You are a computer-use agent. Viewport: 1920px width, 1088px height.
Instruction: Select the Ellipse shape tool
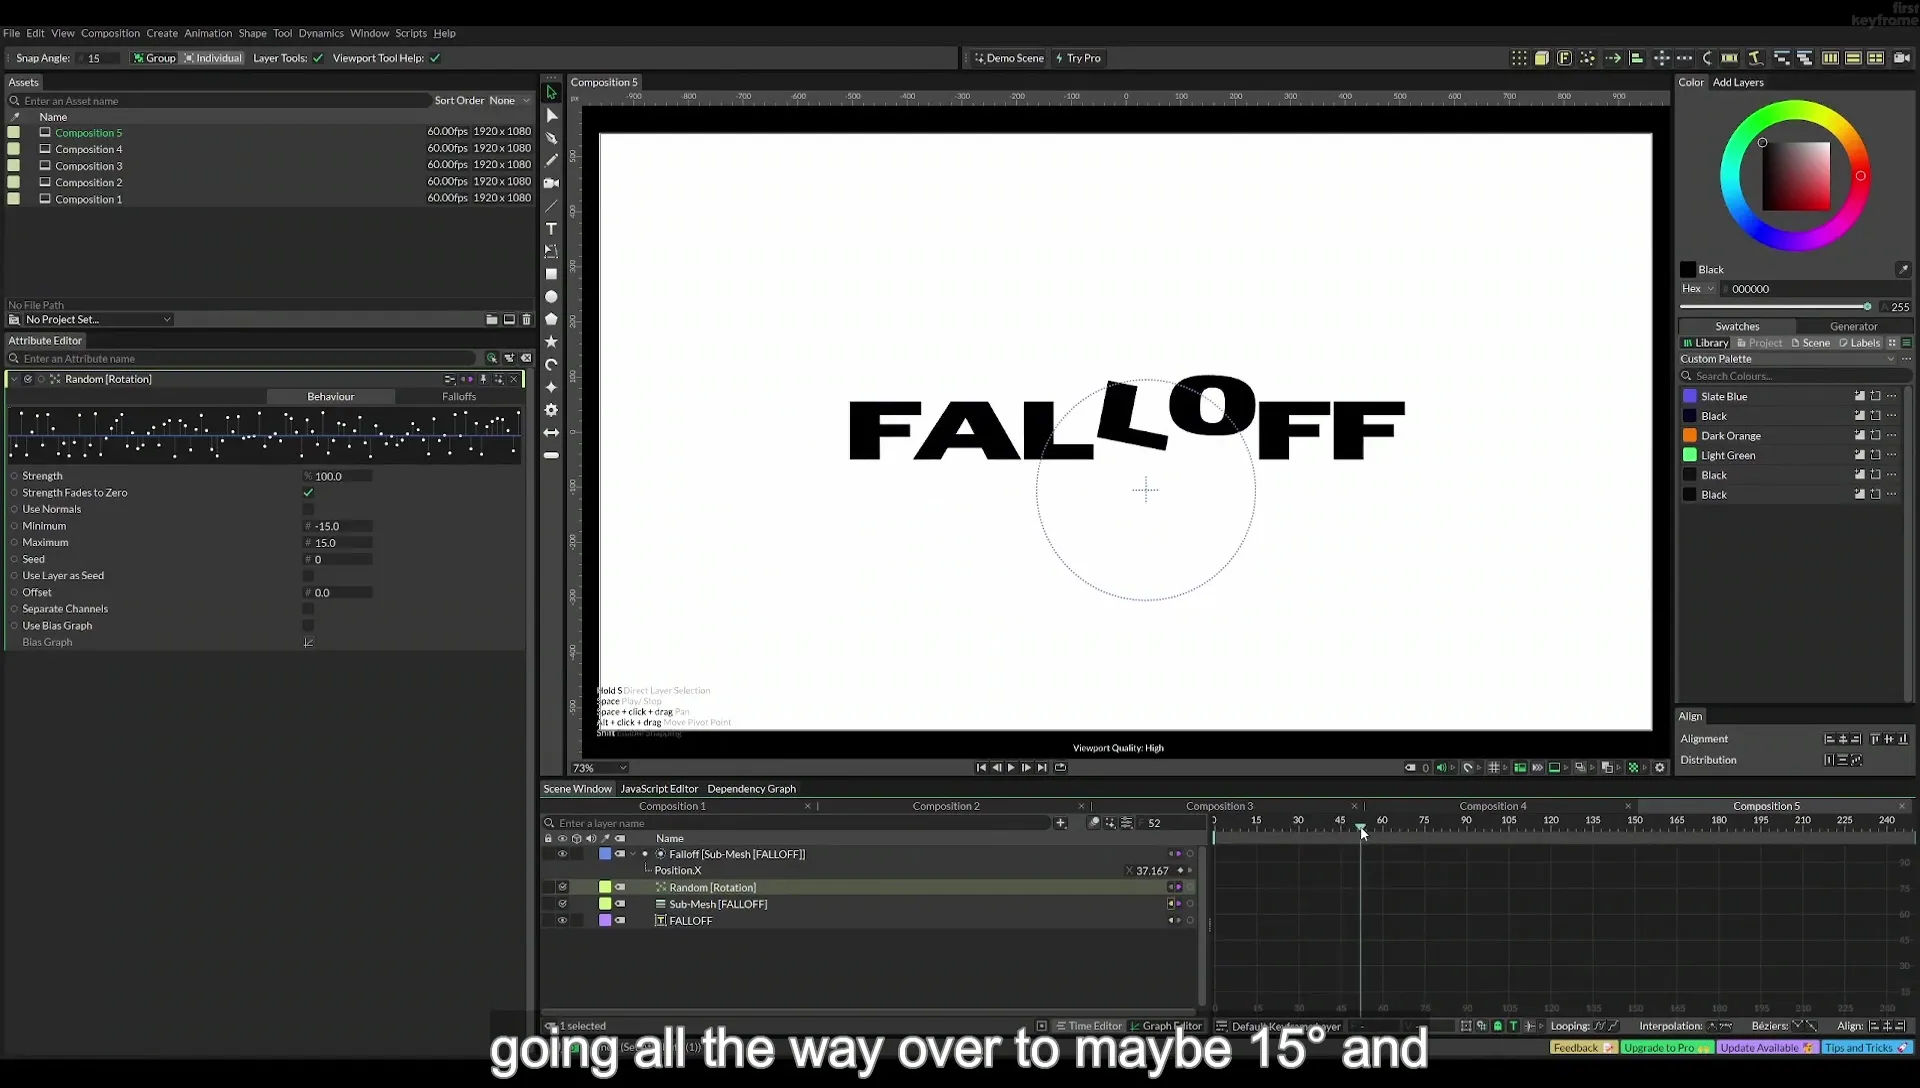coord(551,297)
